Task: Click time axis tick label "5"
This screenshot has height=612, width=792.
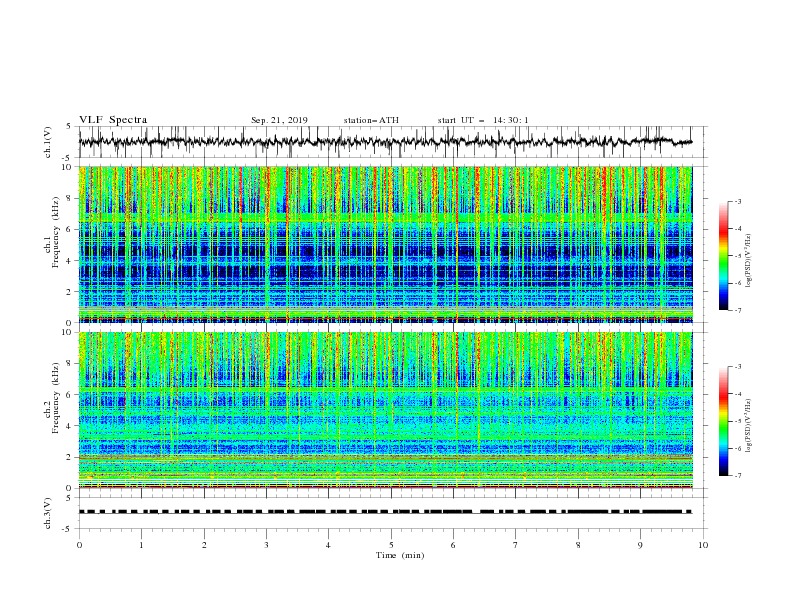Action: coord(391,545)
